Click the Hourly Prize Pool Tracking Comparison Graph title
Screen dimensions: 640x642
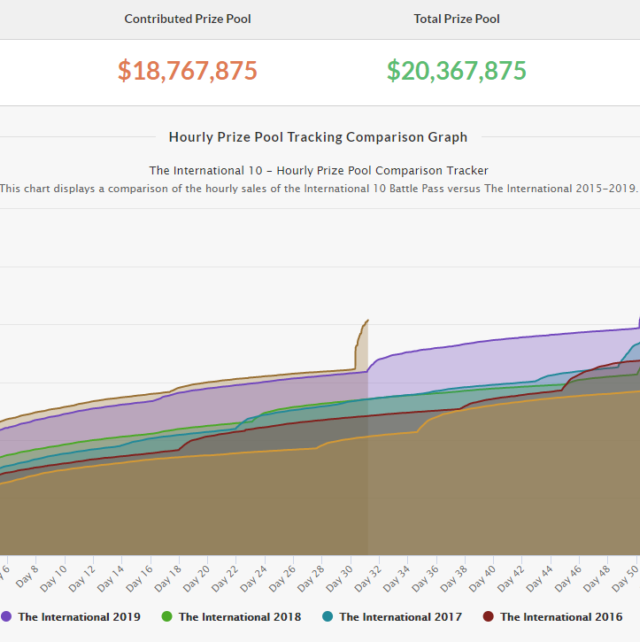tap(318, 137)
